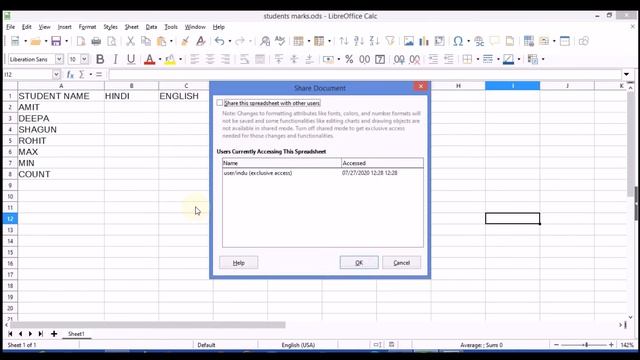Click the Italic formatting icon
640x360 pixels.
[x=116, y=59]
